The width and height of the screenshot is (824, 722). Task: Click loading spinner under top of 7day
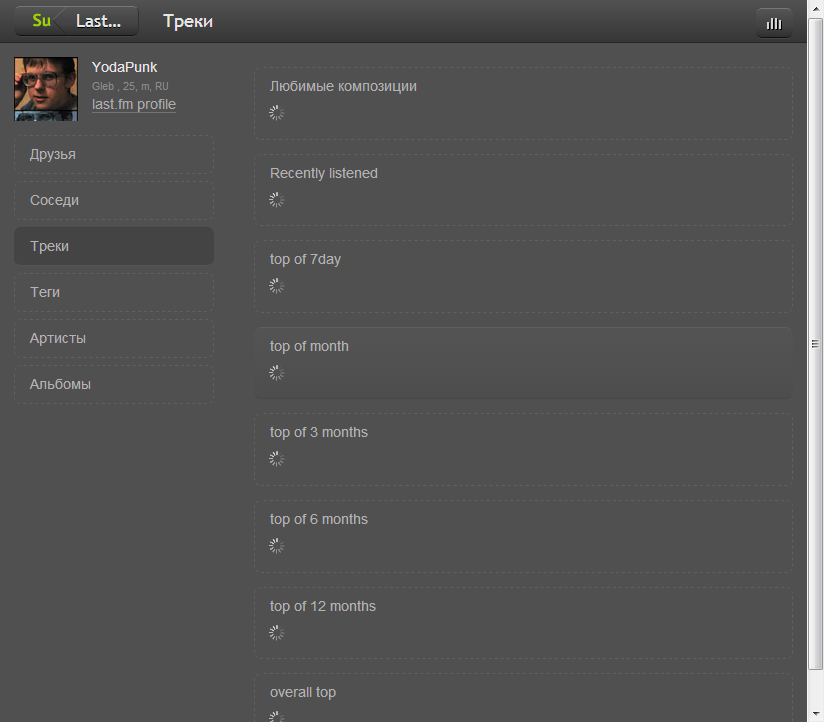(x=276, y=286)
